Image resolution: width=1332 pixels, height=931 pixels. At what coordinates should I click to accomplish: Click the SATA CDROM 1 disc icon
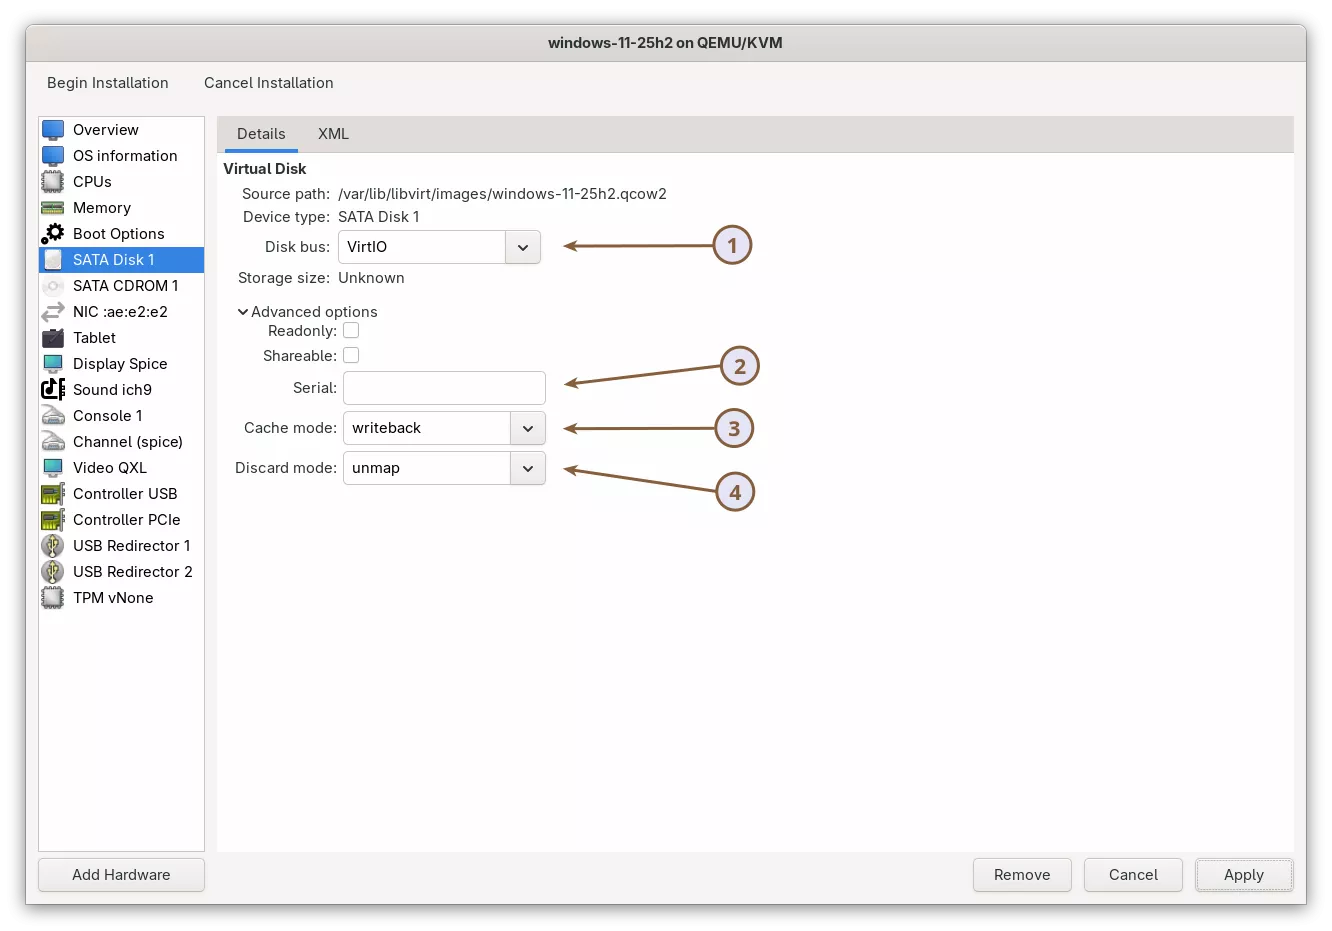[x=53, y=286]
